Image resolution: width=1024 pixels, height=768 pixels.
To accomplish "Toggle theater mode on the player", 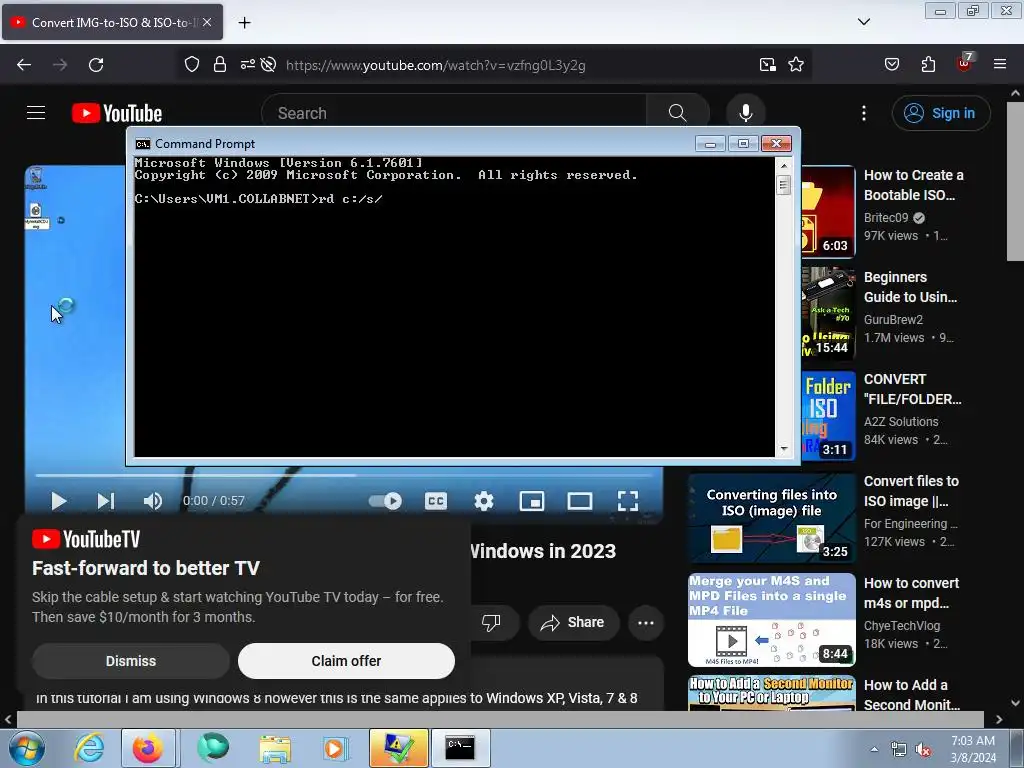I will tap(580, 501).
